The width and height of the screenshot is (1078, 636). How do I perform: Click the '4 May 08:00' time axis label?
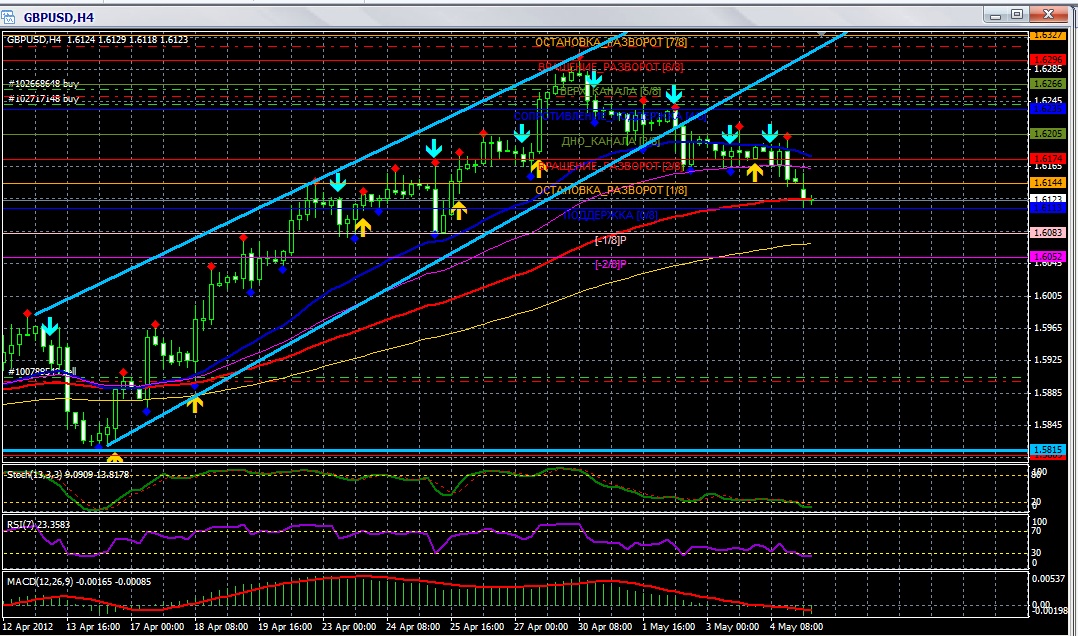796,627
